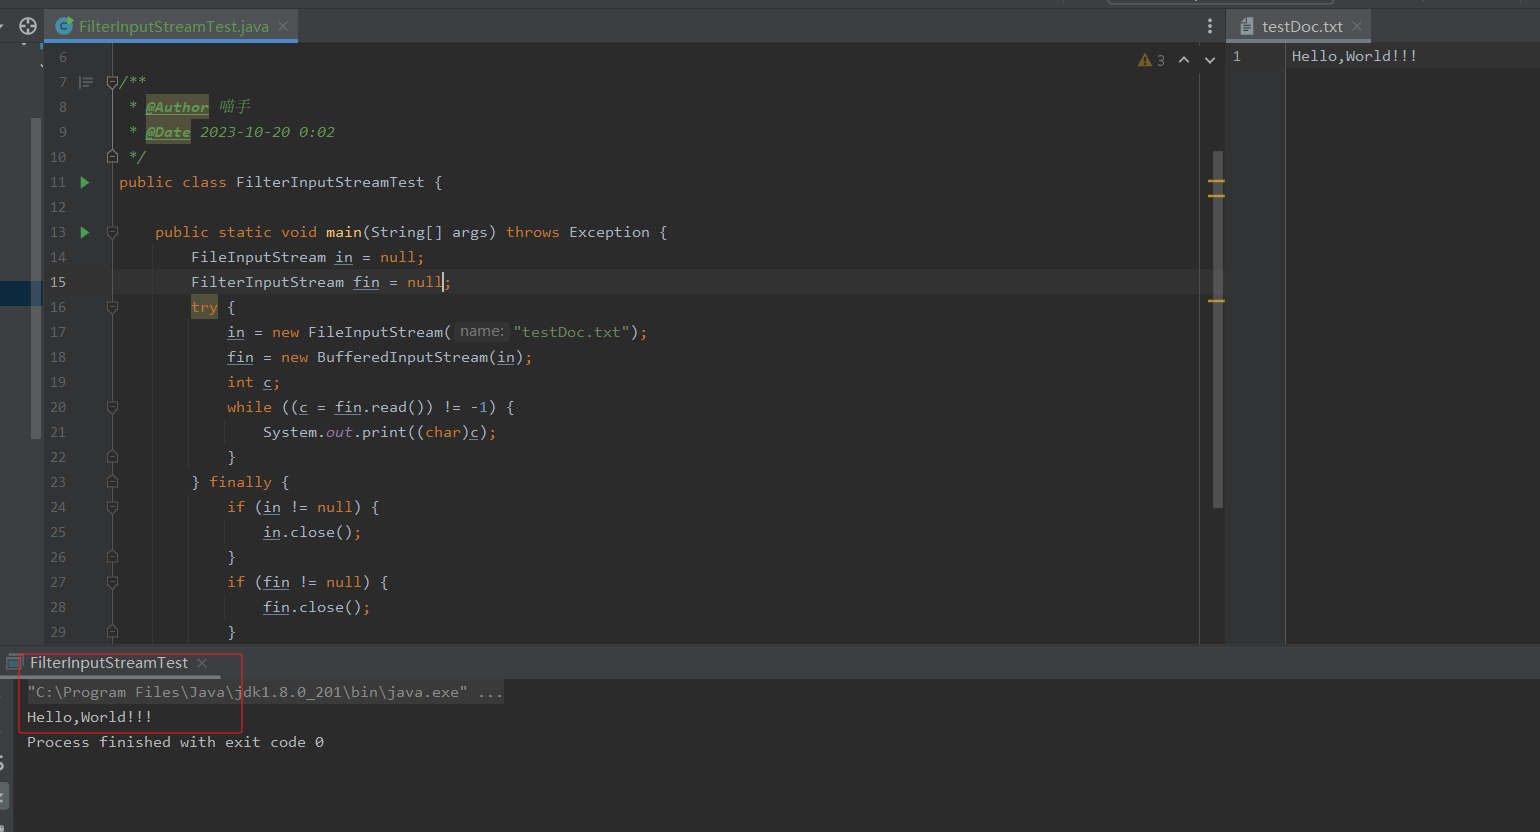Click the "testDoc.txt" string literal on line 17
This screenshot has height=832, width=1540.
point(572,332)
